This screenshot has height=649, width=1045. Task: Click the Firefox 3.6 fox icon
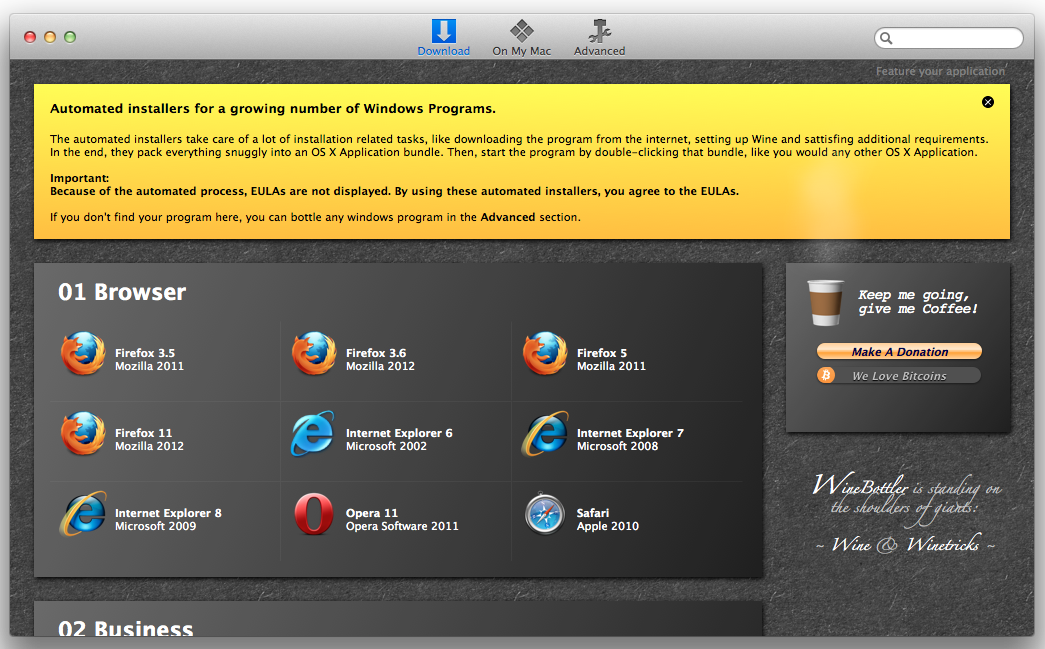(314, 354)
